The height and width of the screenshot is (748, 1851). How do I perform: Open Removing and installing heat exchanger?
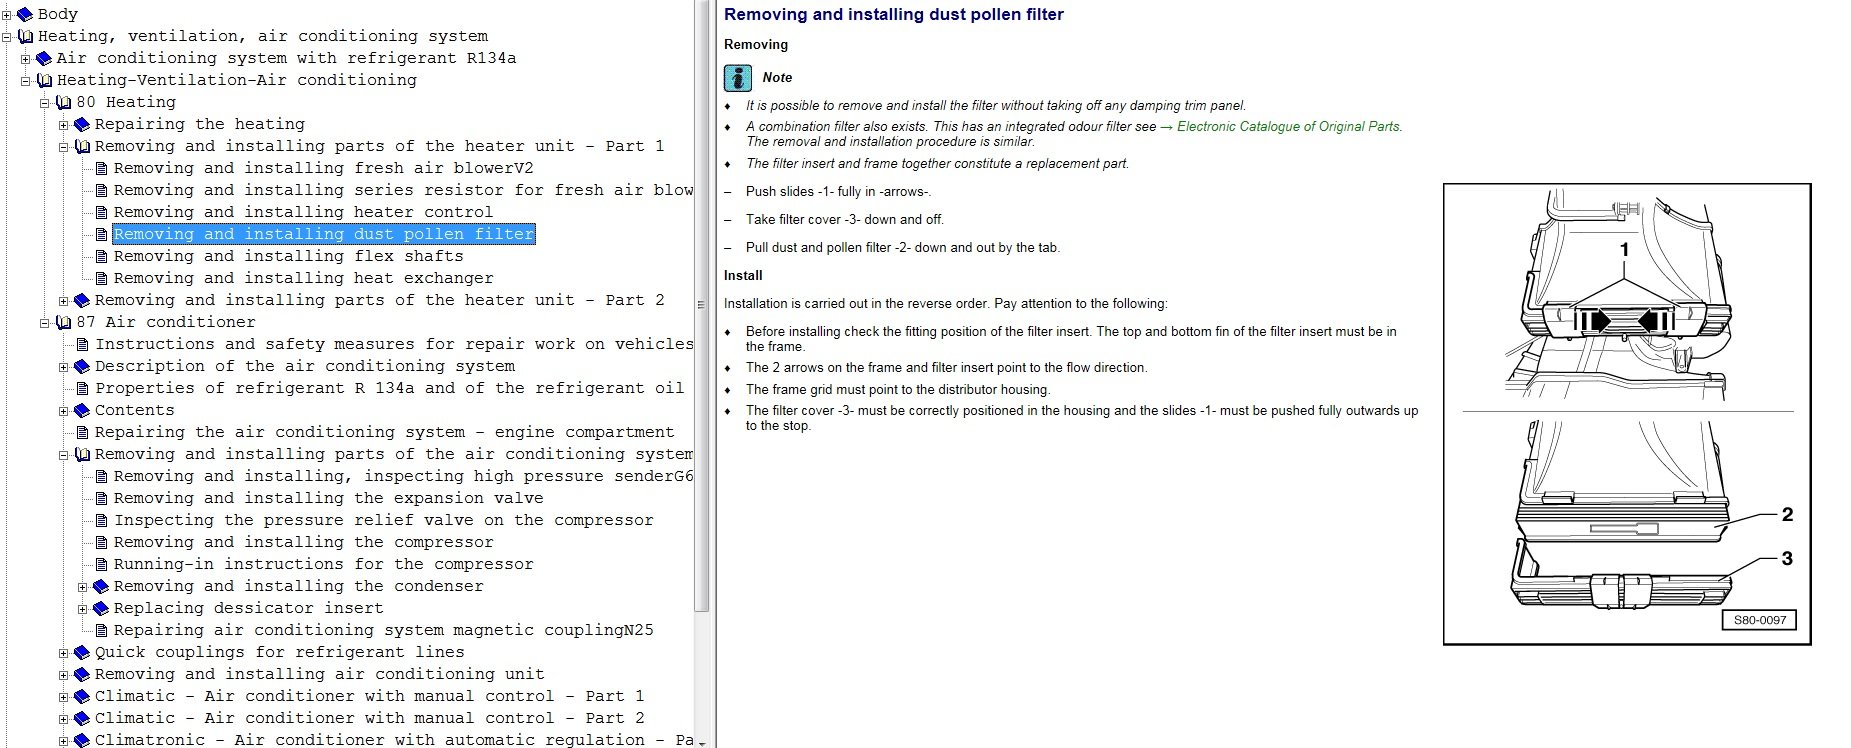tap(304, 279)
